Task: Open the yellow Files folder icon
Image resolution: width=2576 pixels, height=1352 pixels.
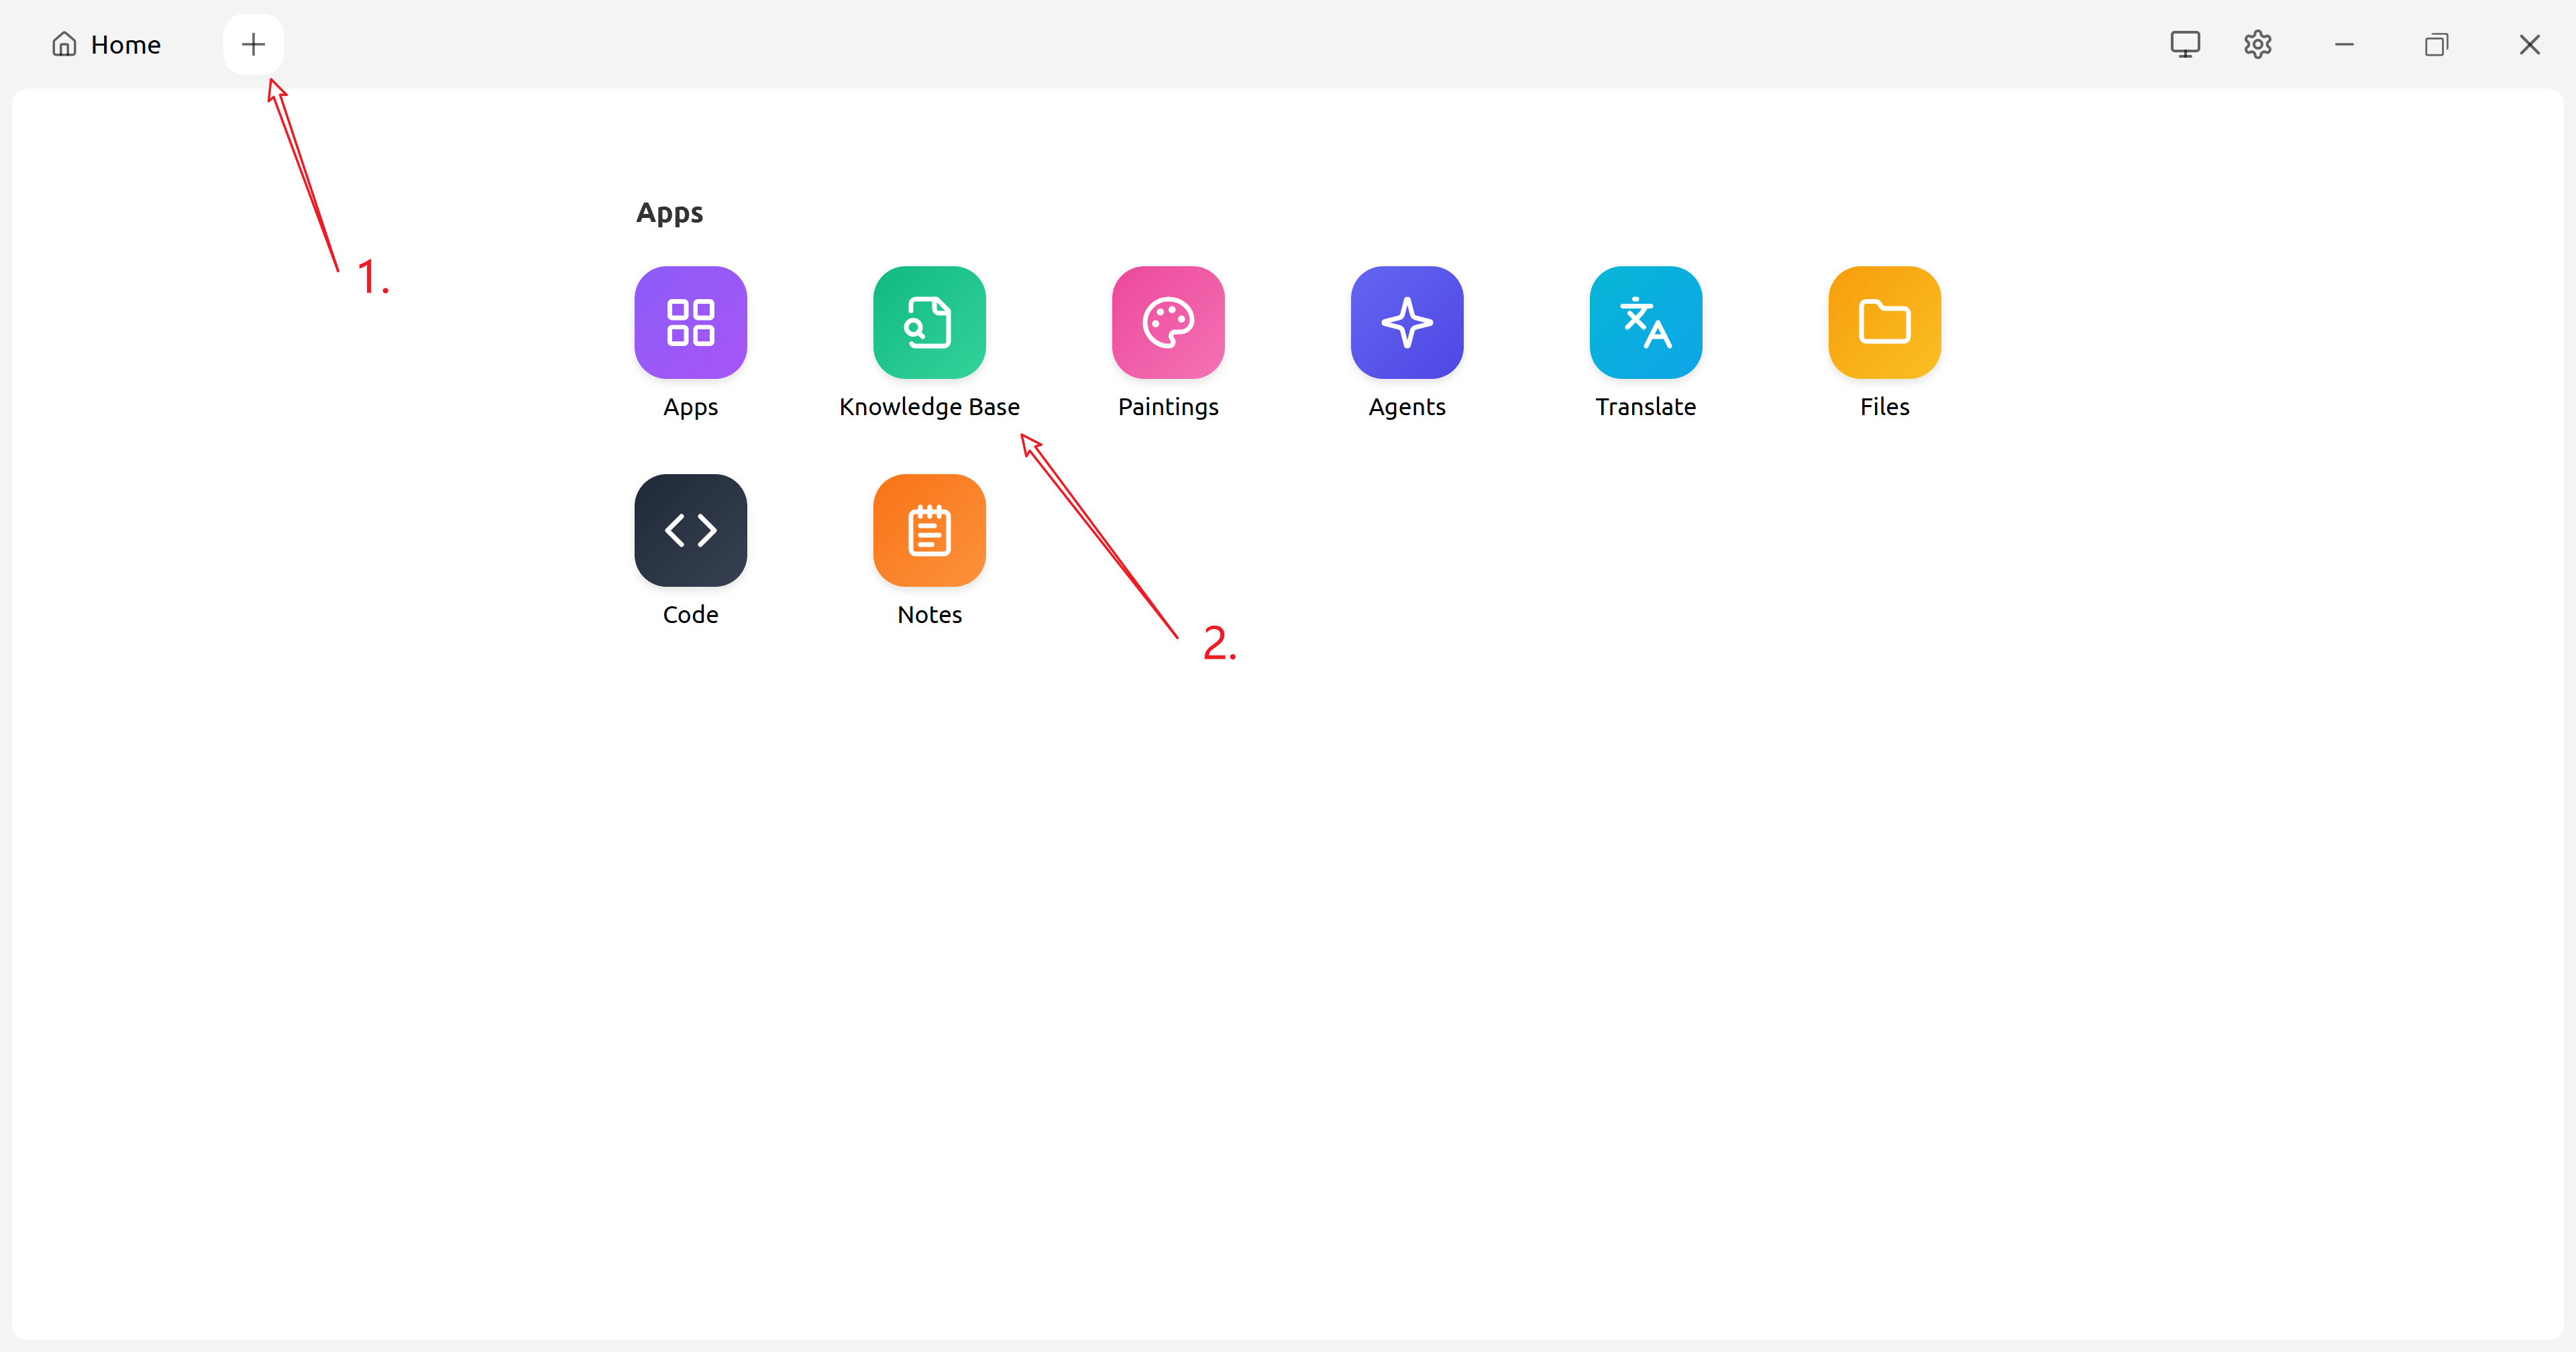Action: [x=1884, y=322]
